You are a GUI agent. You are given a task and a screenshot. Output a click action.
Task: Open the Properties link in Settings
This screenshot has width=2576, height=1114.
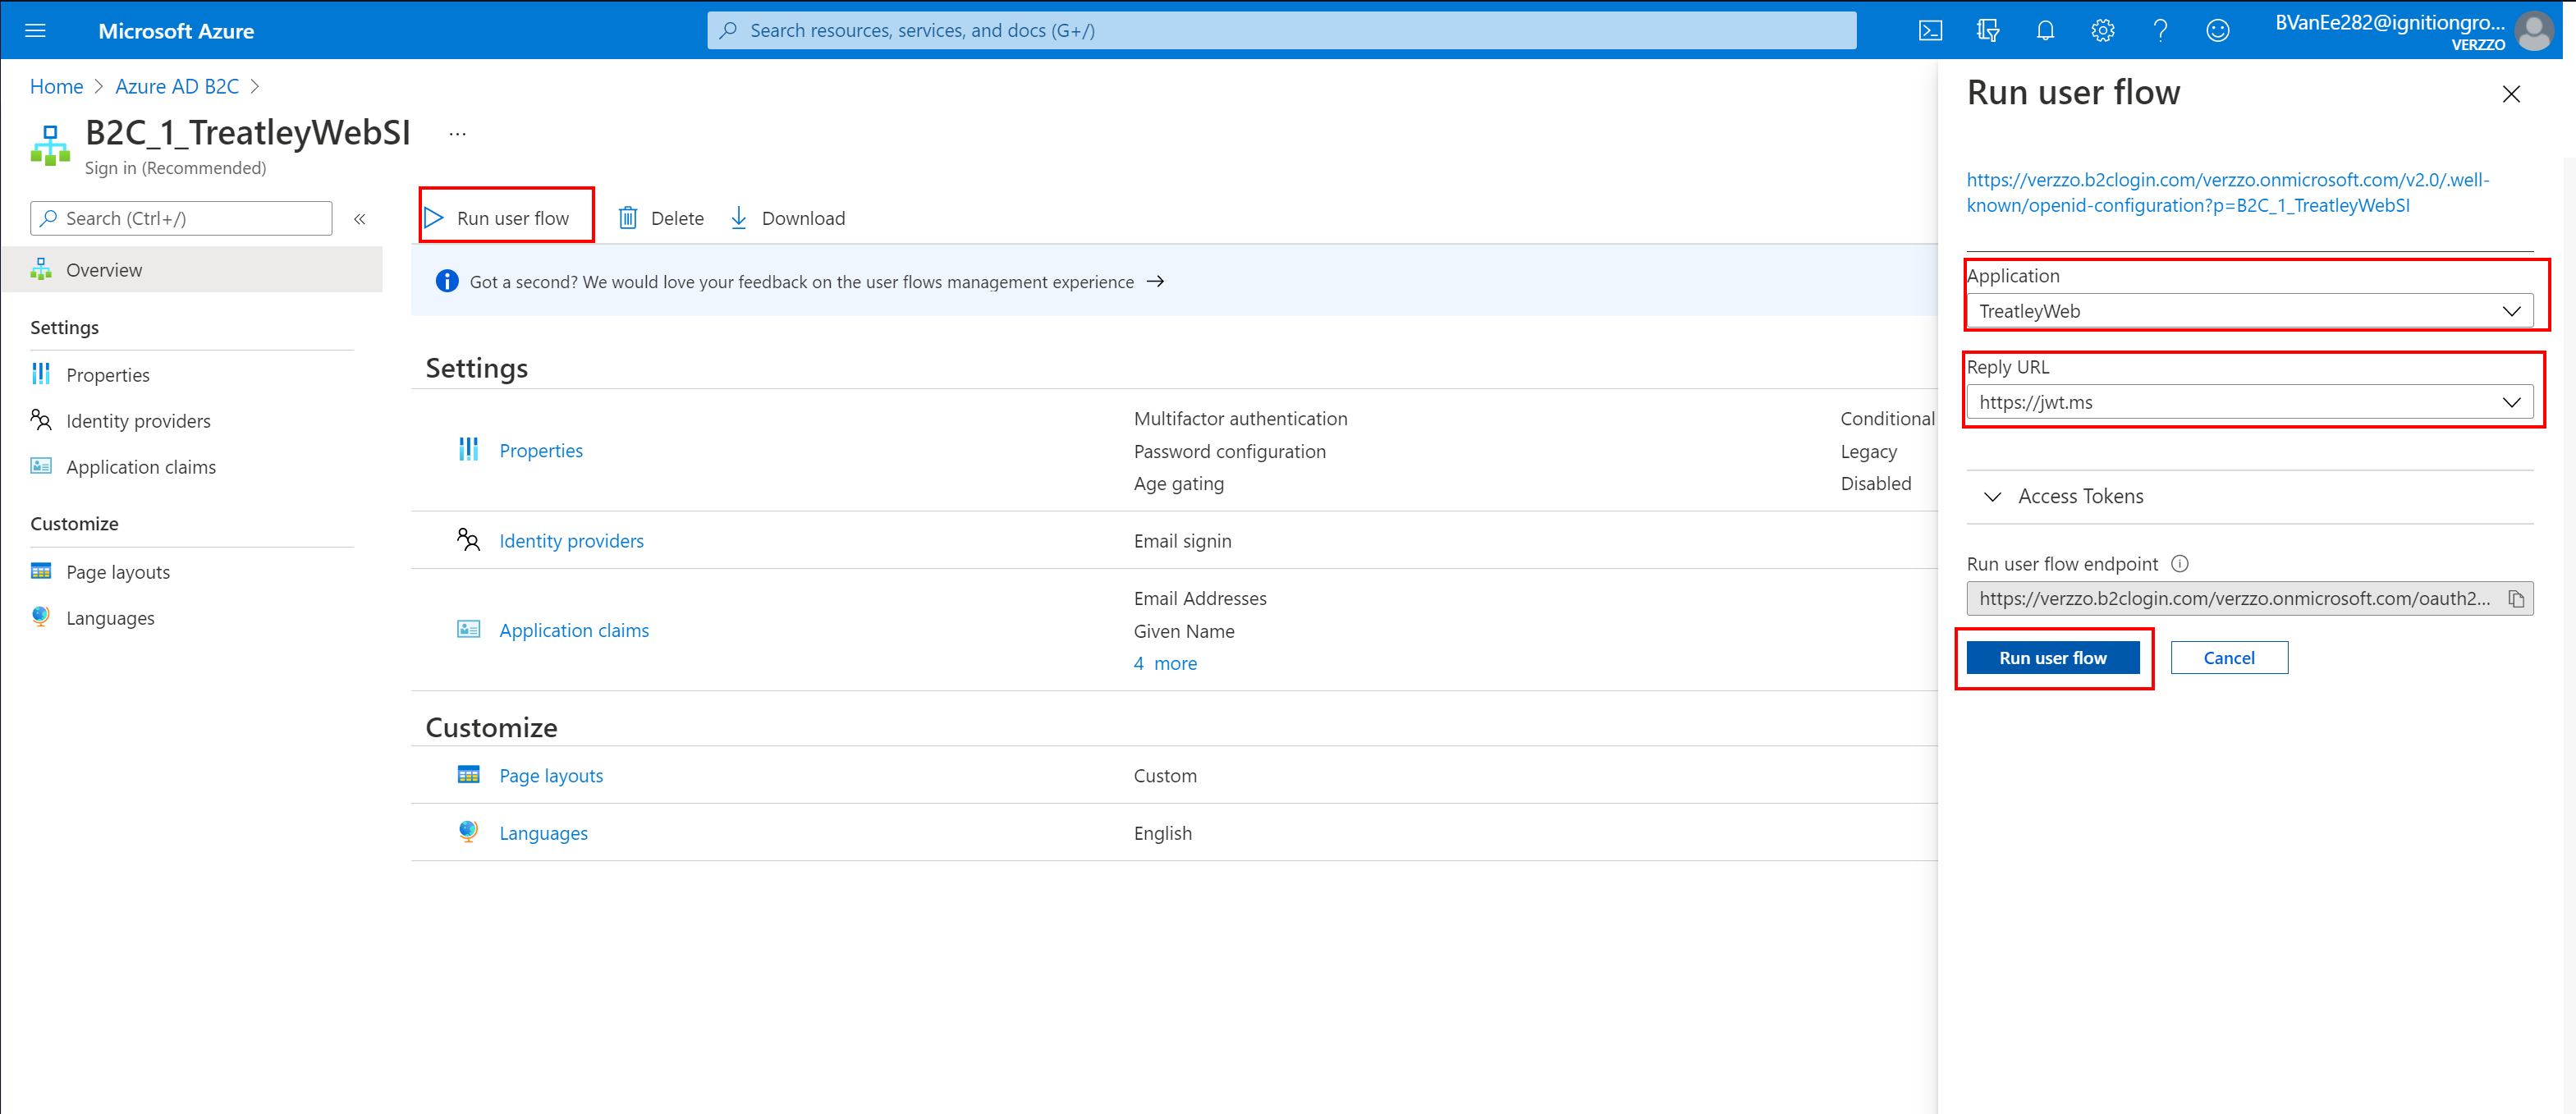[x=541, y=451]
